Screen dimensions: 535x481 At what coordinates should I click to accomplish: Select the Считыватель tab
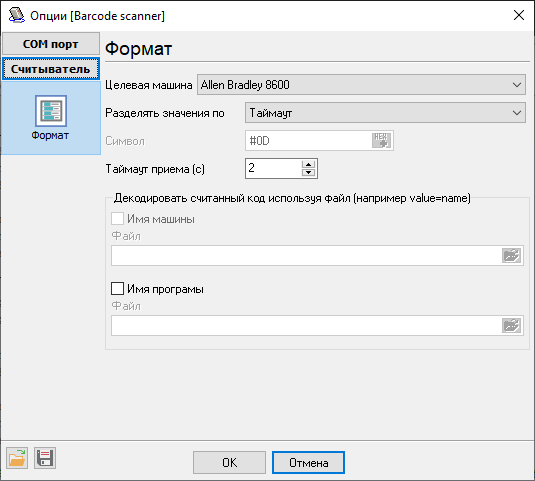(x=51, y=69)
